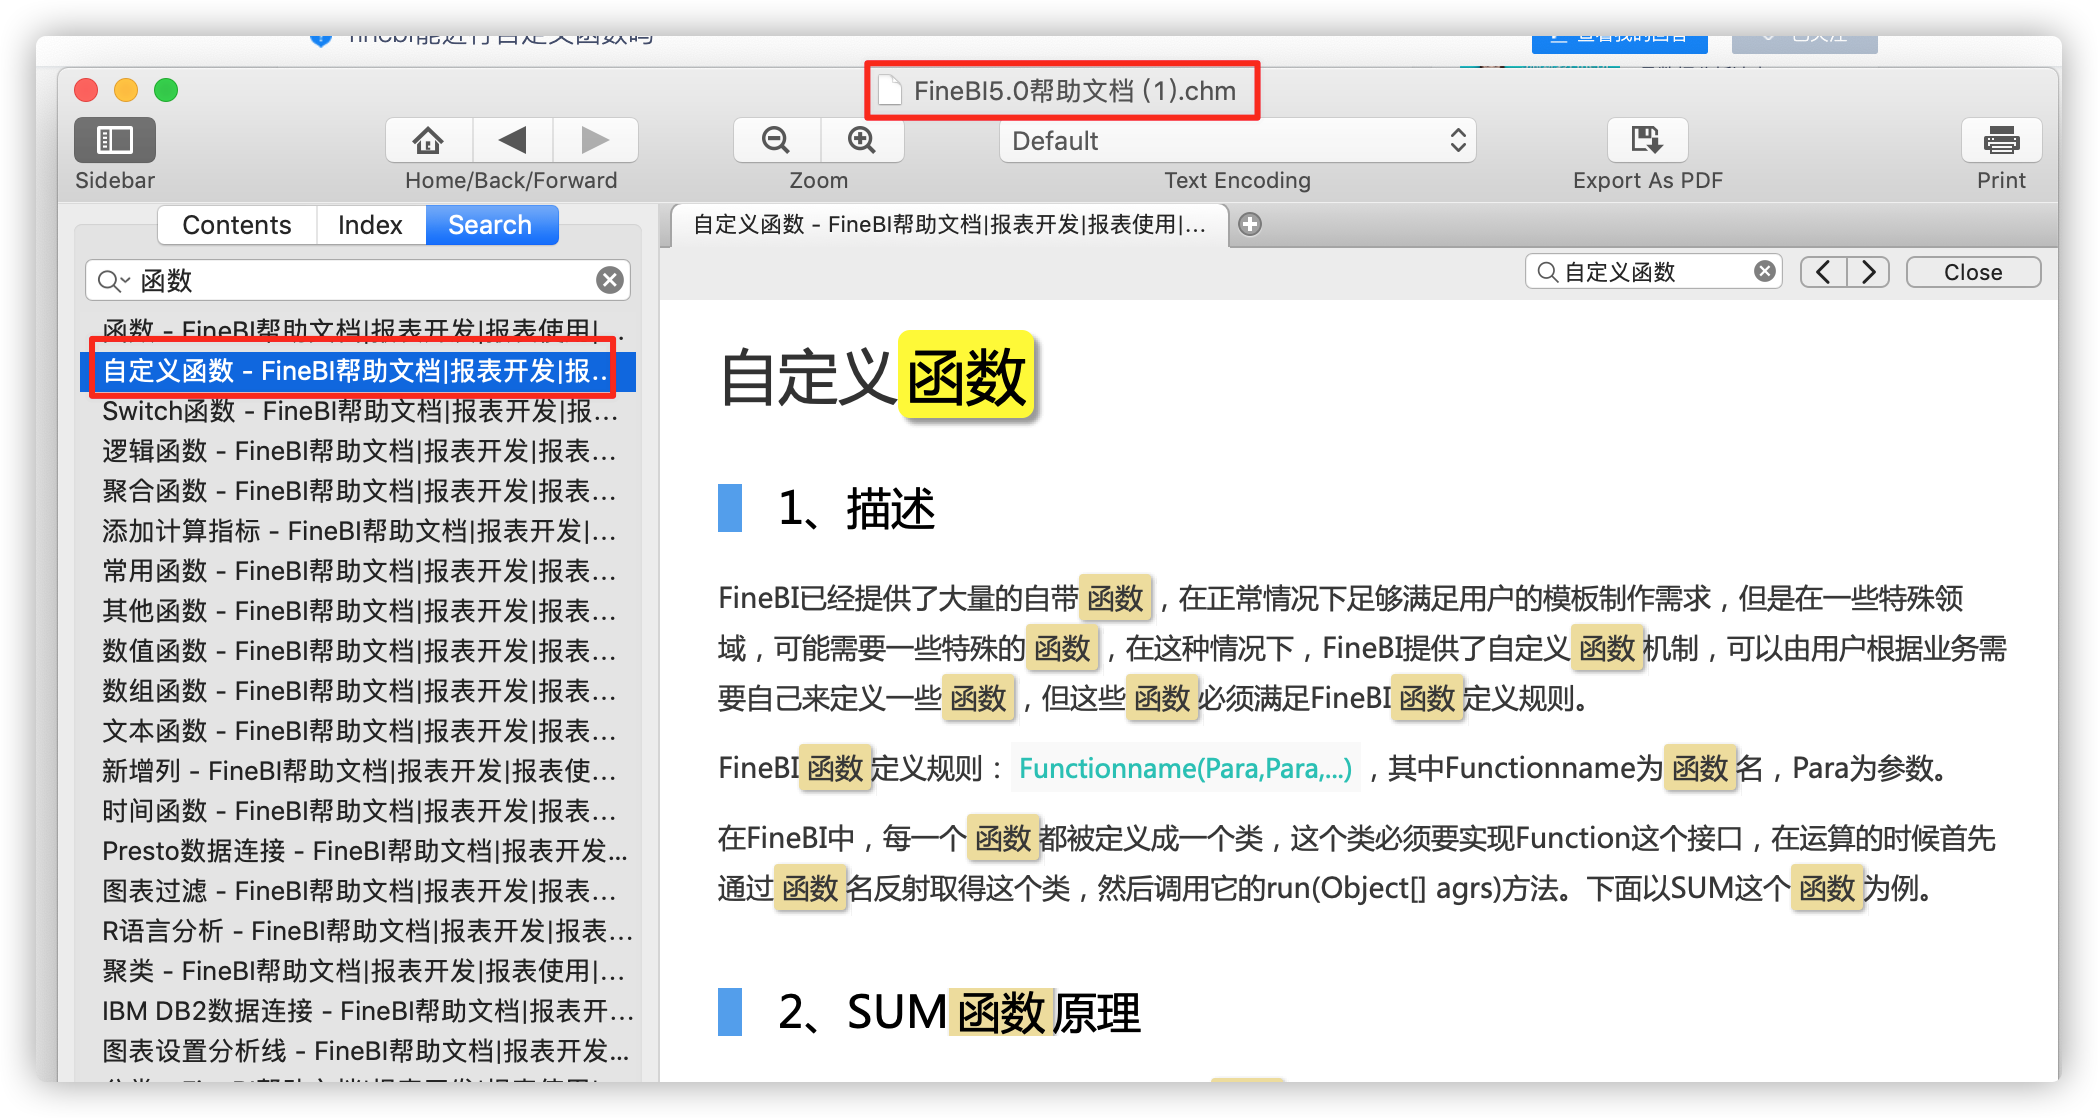Open the R语言分析 search result
The image size is (2098, 1118).
(358, 931)
